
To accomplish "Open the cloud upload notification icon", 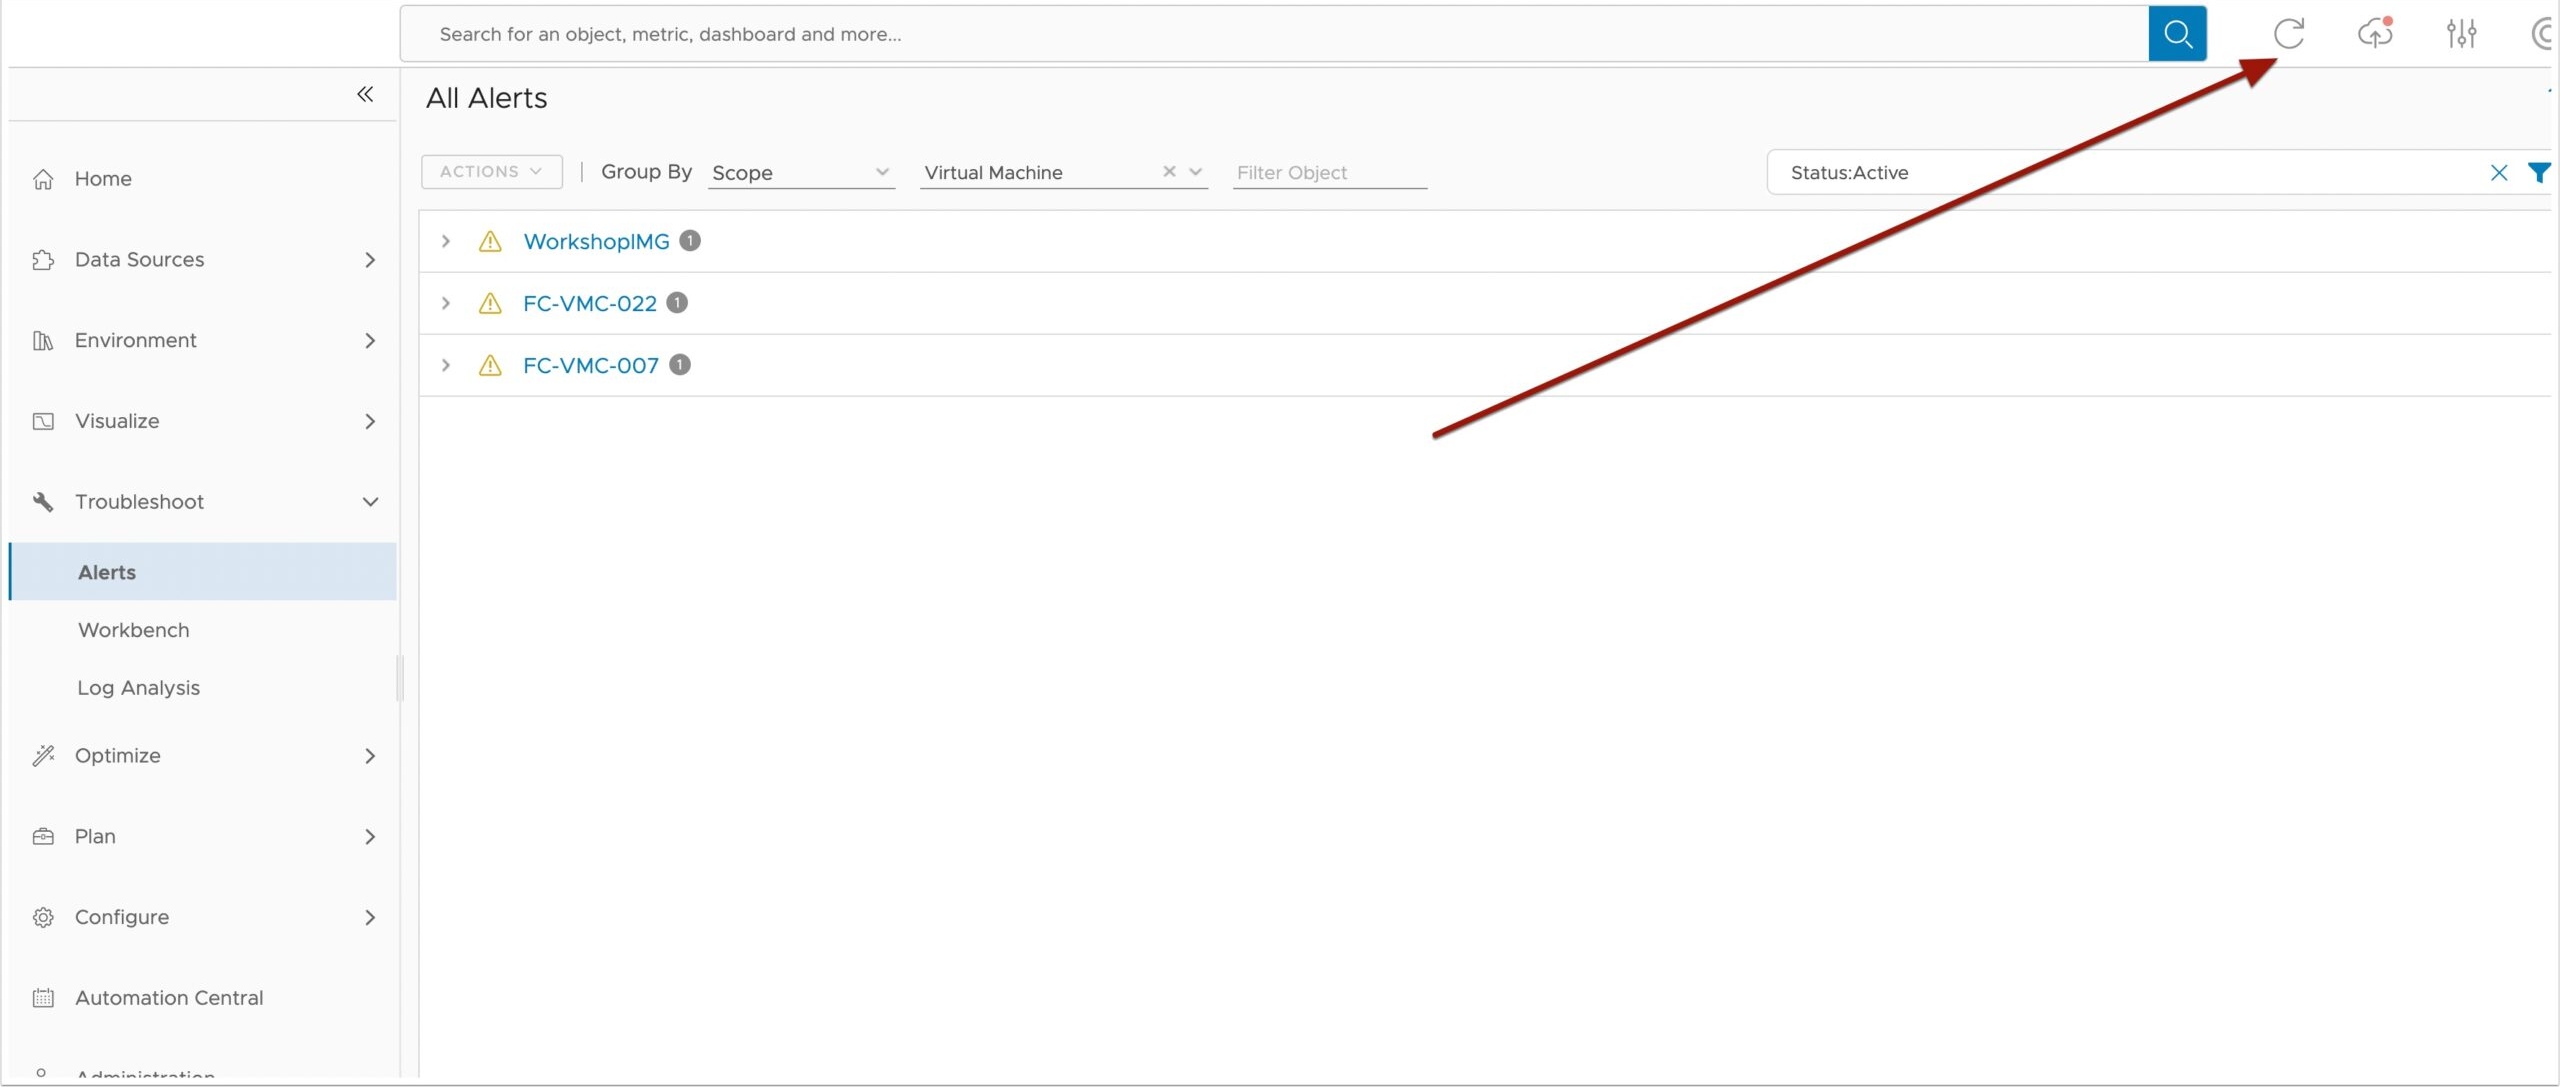I will [2375, 34].
